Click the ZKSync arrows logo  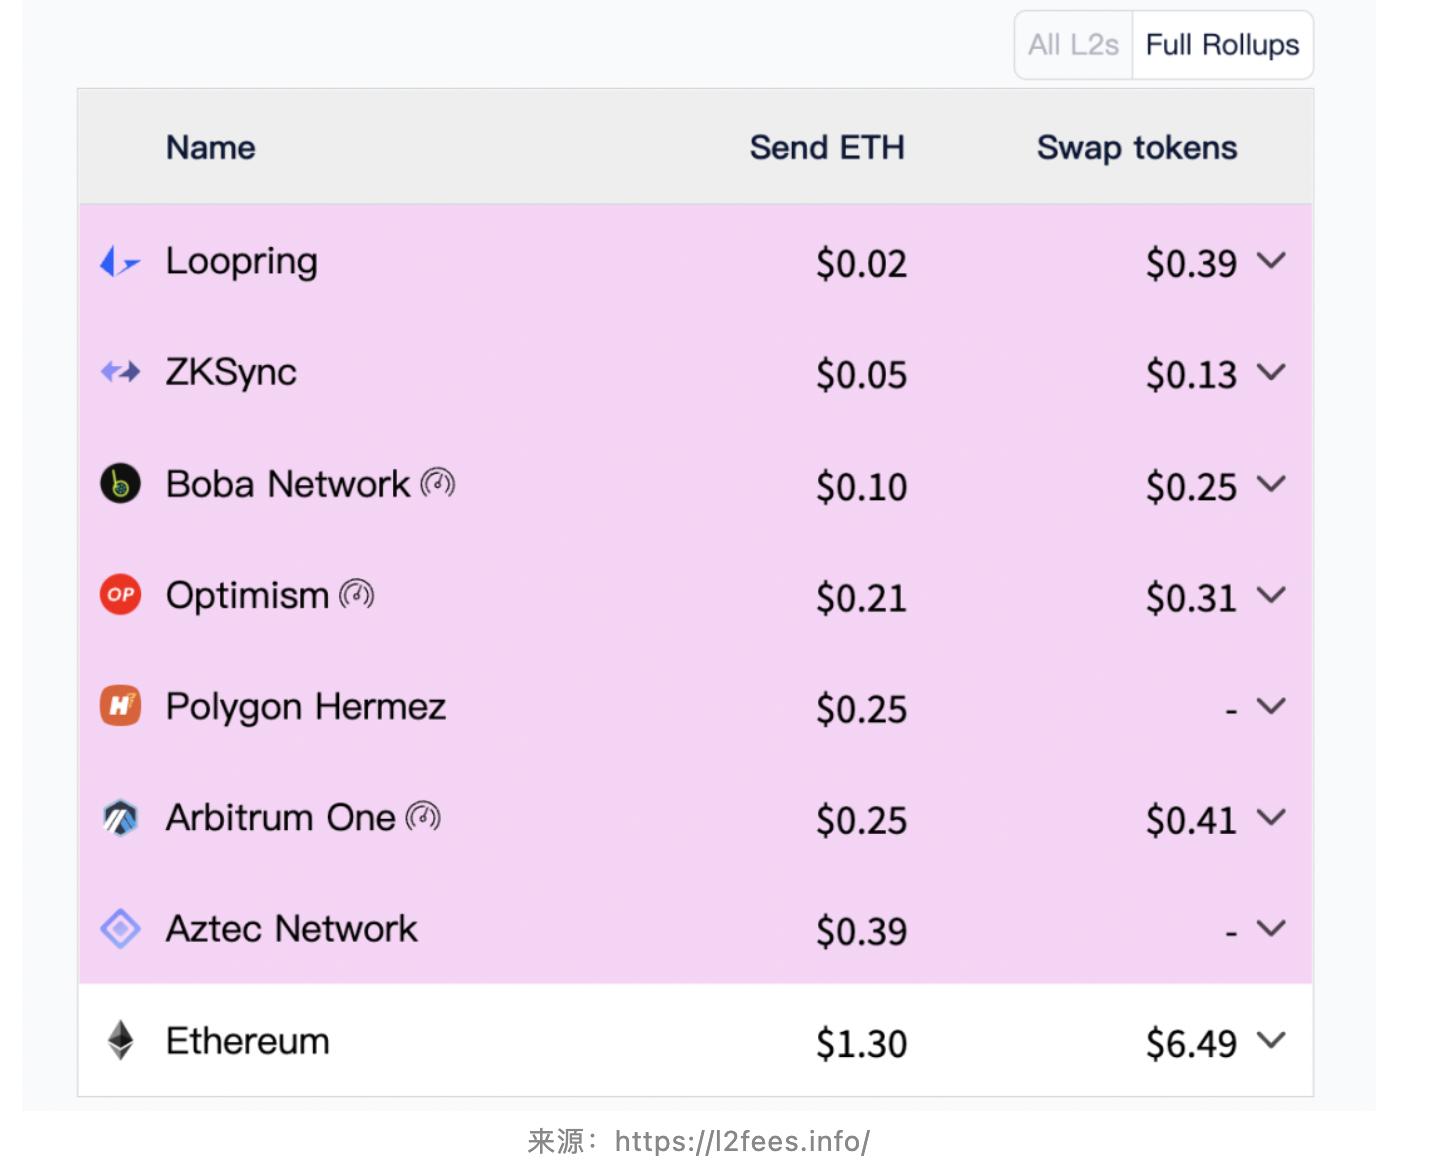tap(120, 373)
